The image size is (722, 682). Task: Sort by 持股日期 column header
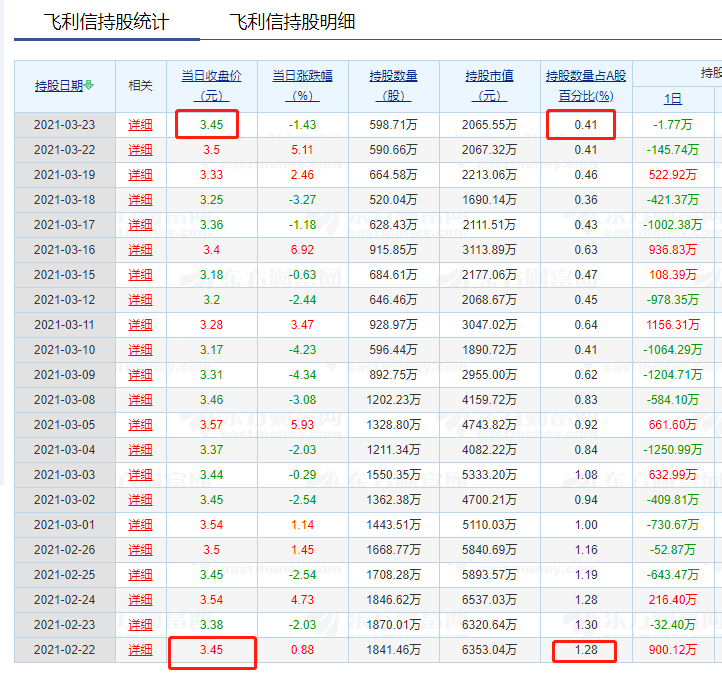tap(59, 86)
